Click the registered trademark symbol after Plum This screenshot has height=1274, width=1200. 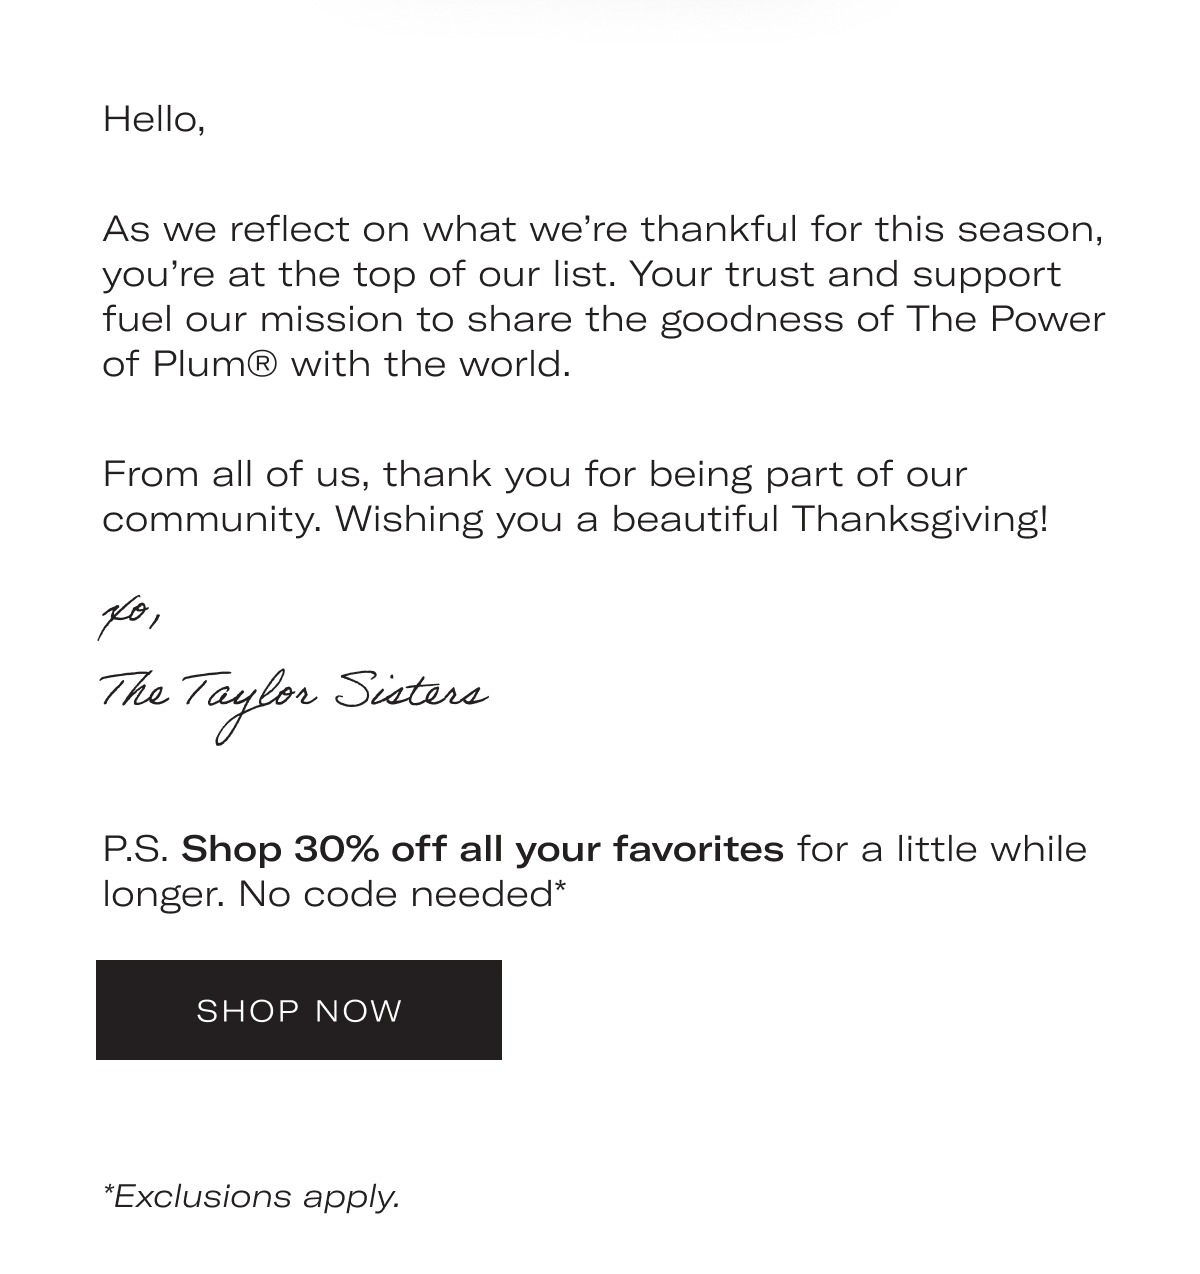(x=260, y=364)
